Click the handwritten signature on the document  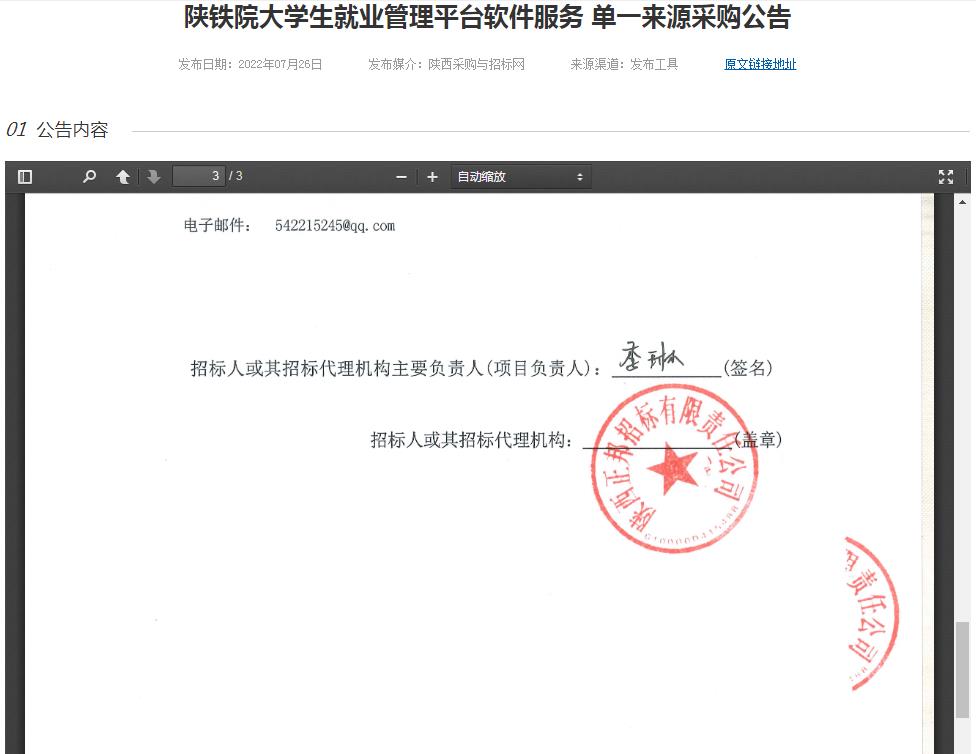click(x=650, y=360)
